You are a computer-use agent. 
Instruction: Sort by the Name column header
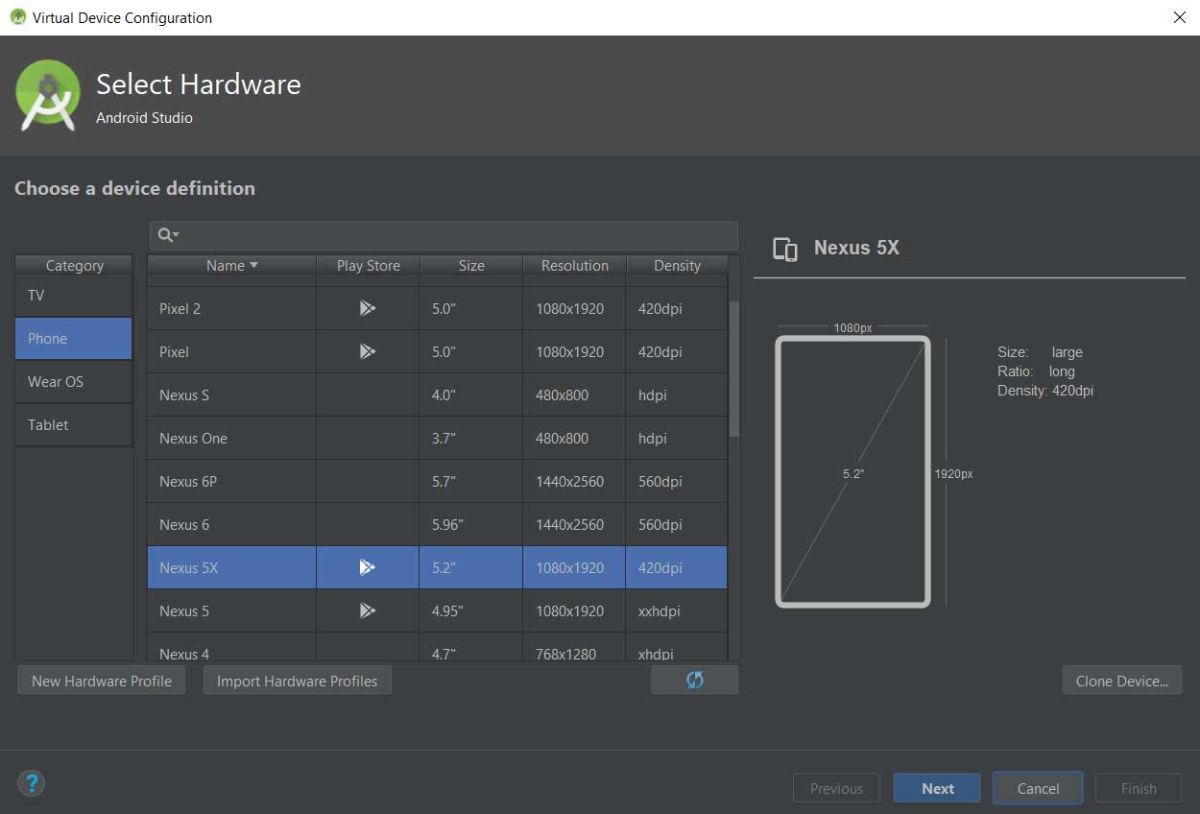point(232,265)
